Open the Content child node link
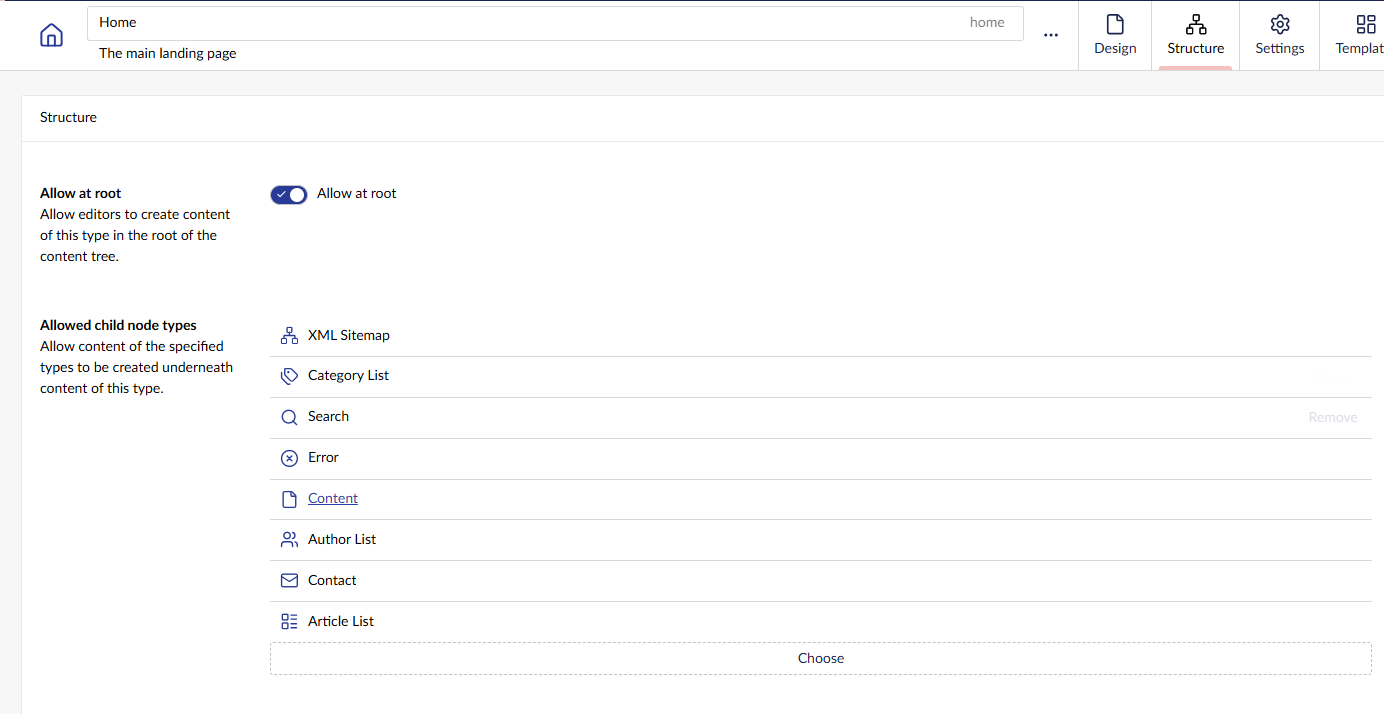1384x714 pixels. [x=333, y=498]
